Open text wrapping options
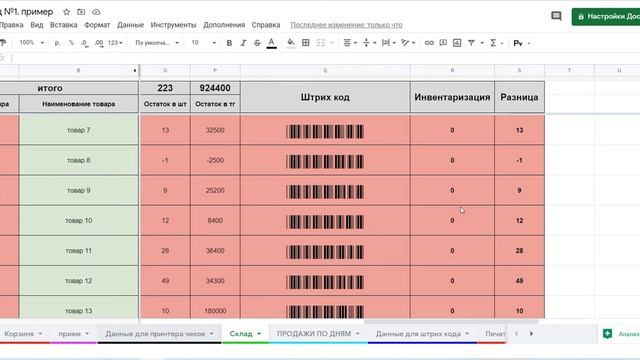640x360 pixels. coord(388,42)
